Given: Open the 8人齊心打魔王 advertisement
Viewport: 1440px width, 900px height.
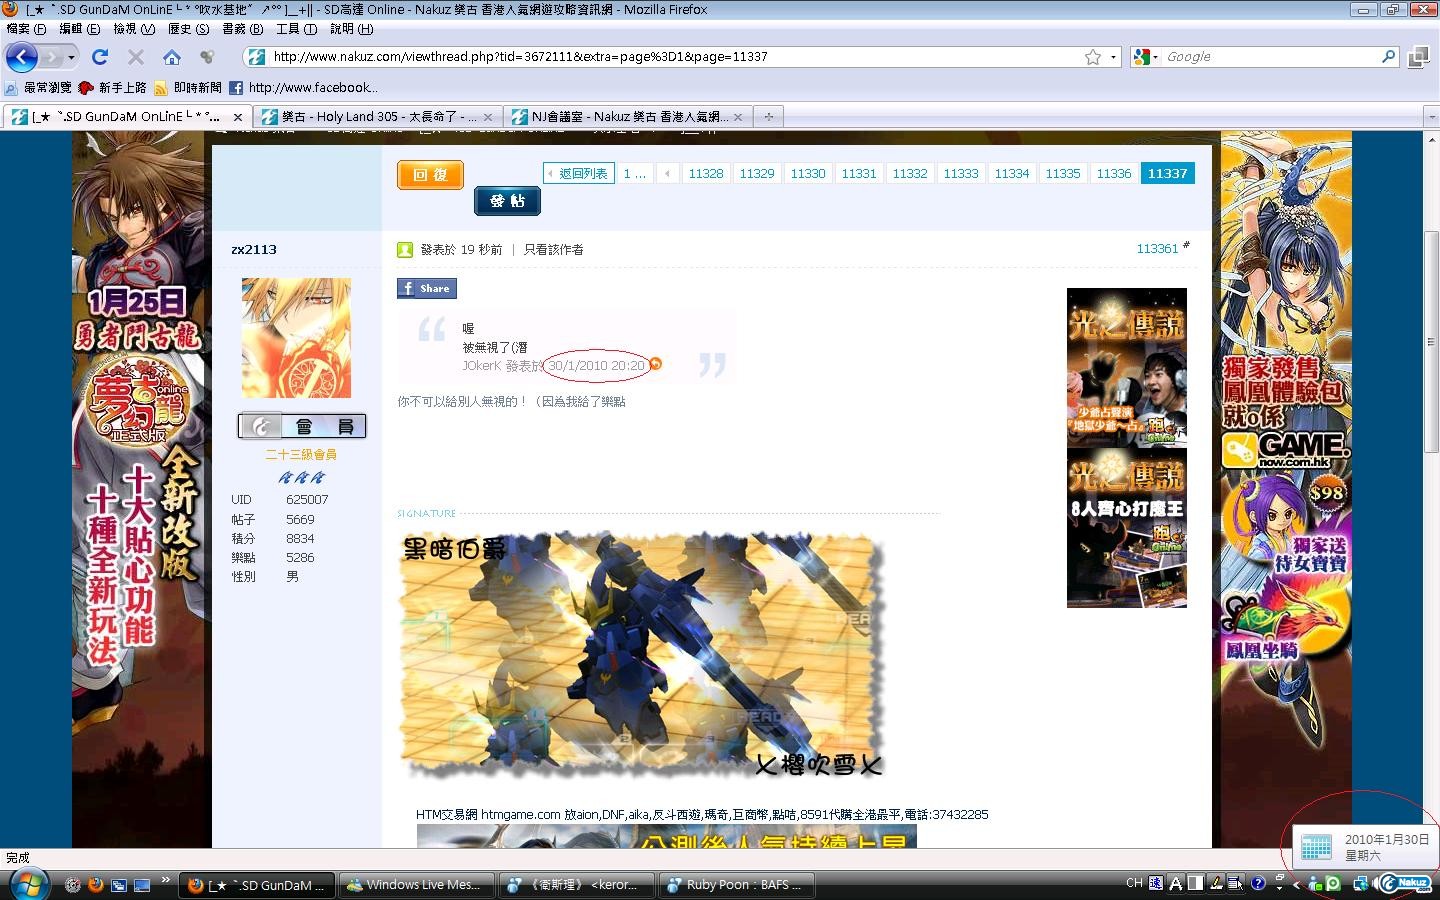Looking at the screenshot, I should (1127, 528).
